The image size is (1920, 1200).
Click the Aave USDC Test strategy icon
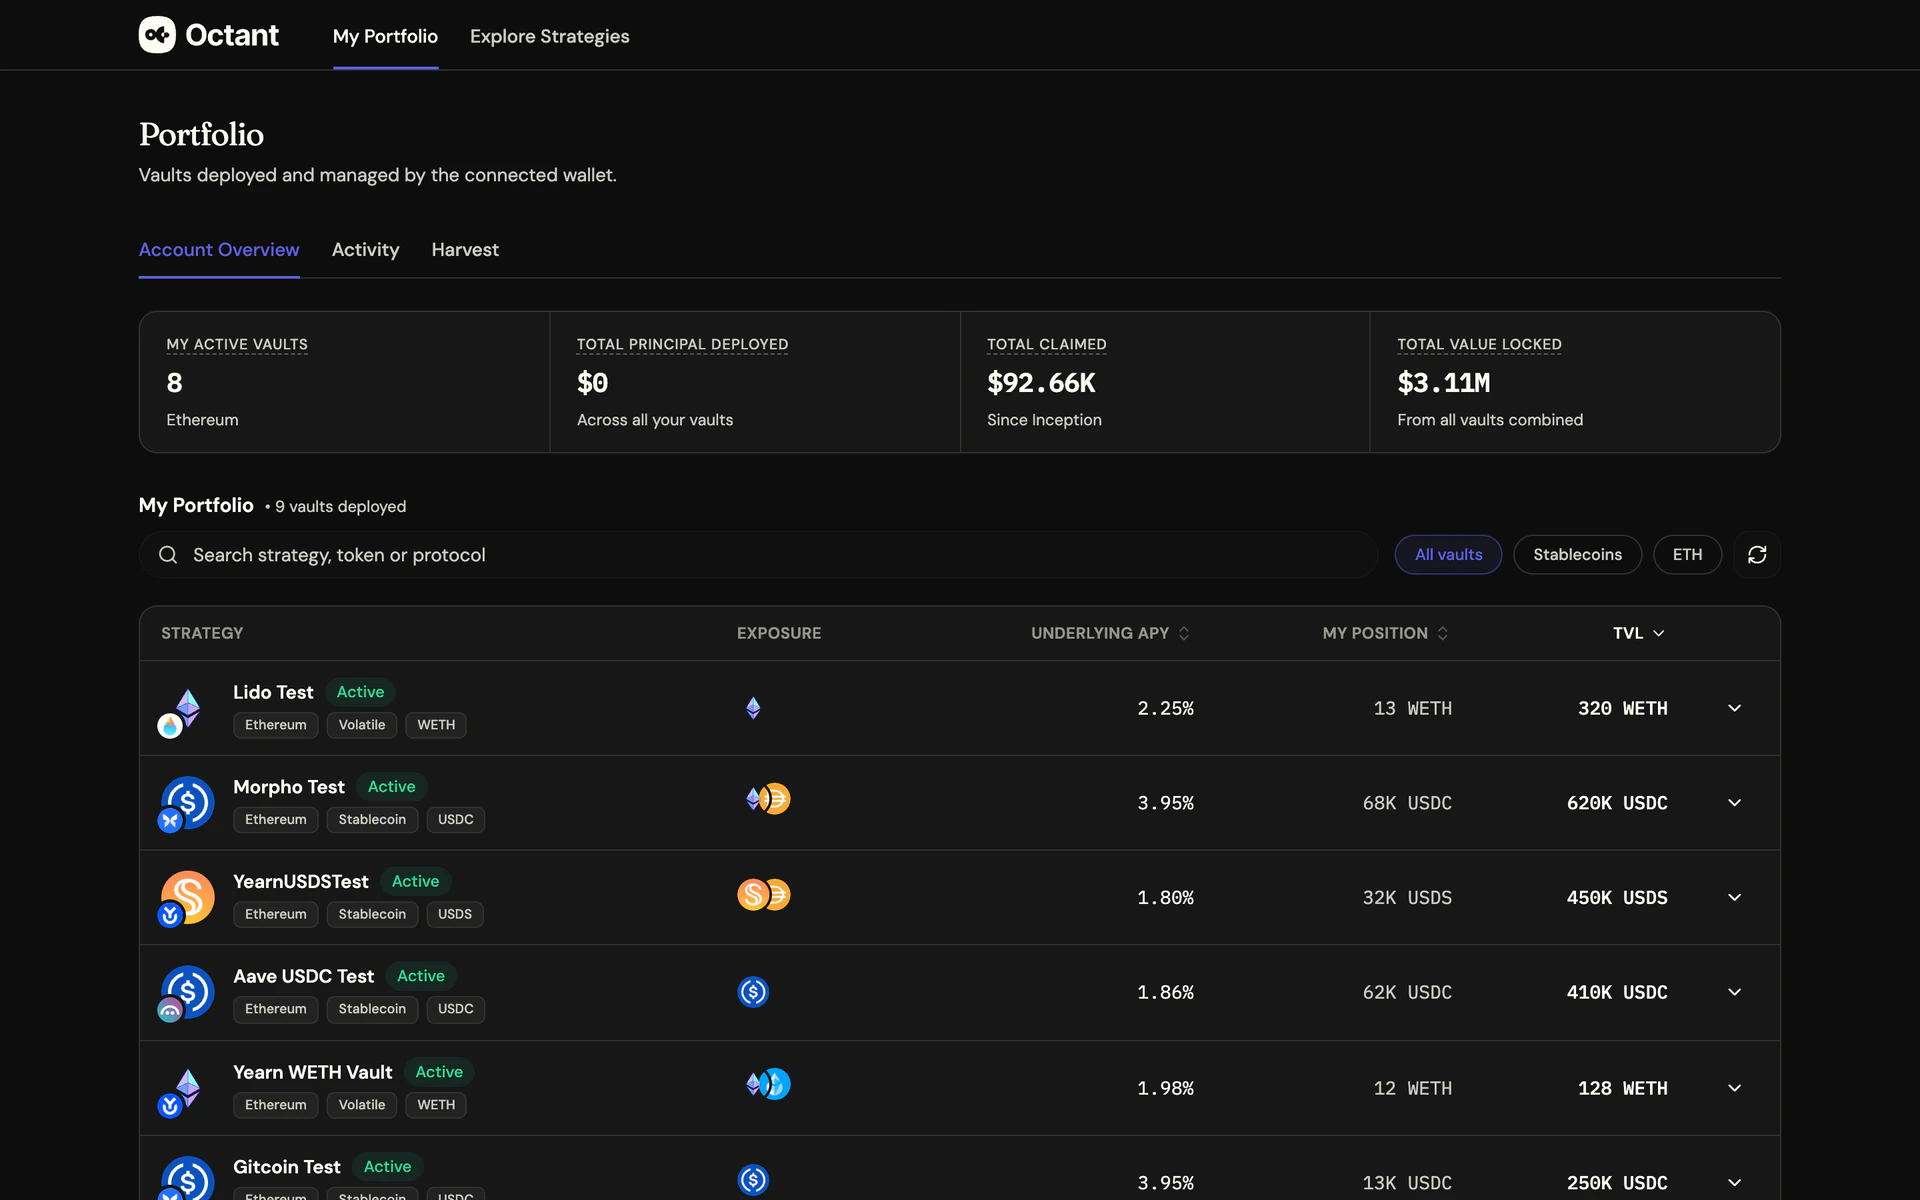pos(186,992)
